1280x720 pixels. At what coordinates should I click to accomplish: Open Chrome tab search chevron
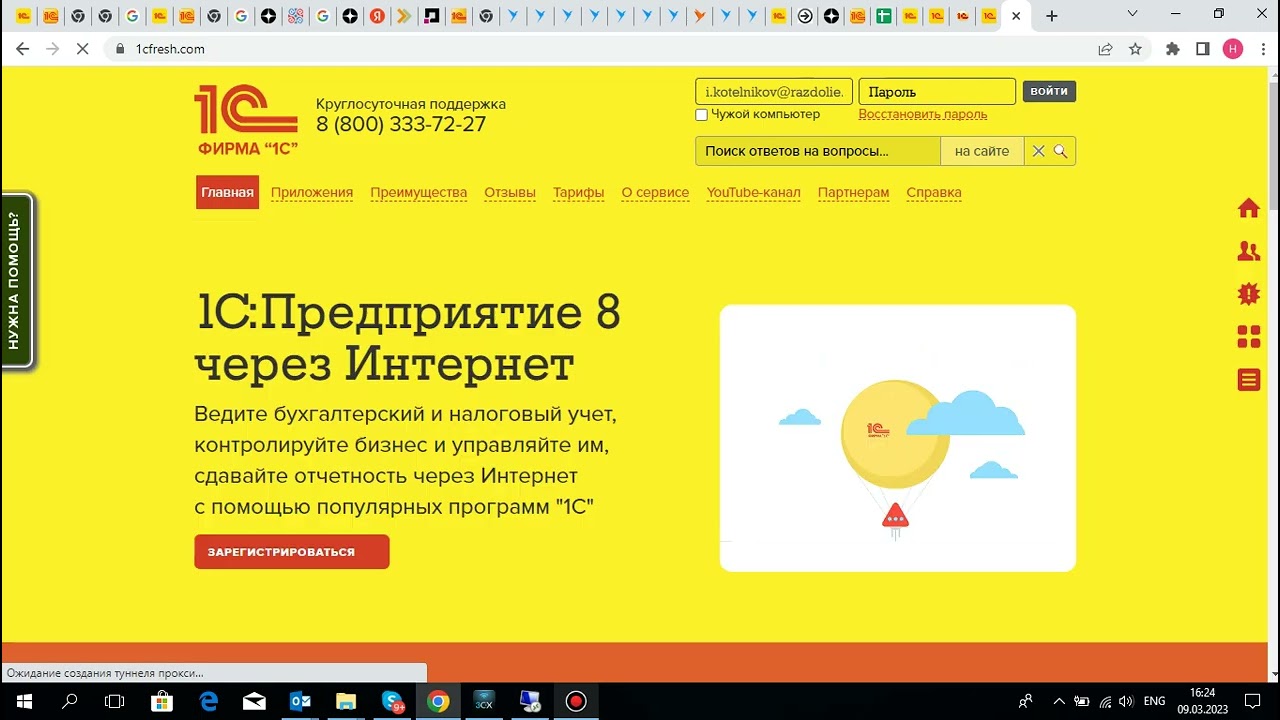(x=1132, y=15)
